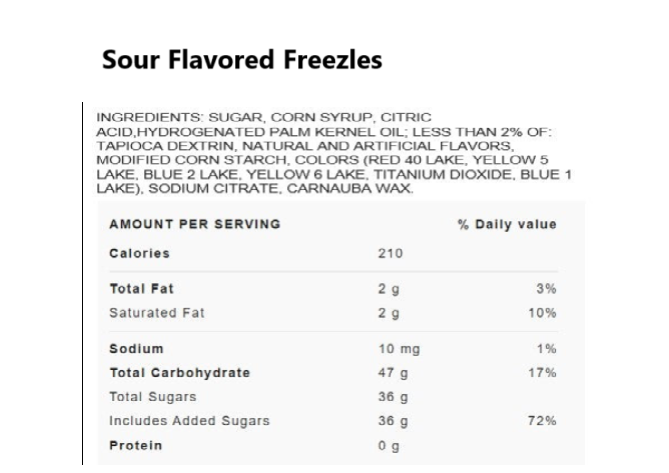This screenshot has height=473, width=669.
Task: Click the 47 g carbohydrate amount
Action: [393, 373]
